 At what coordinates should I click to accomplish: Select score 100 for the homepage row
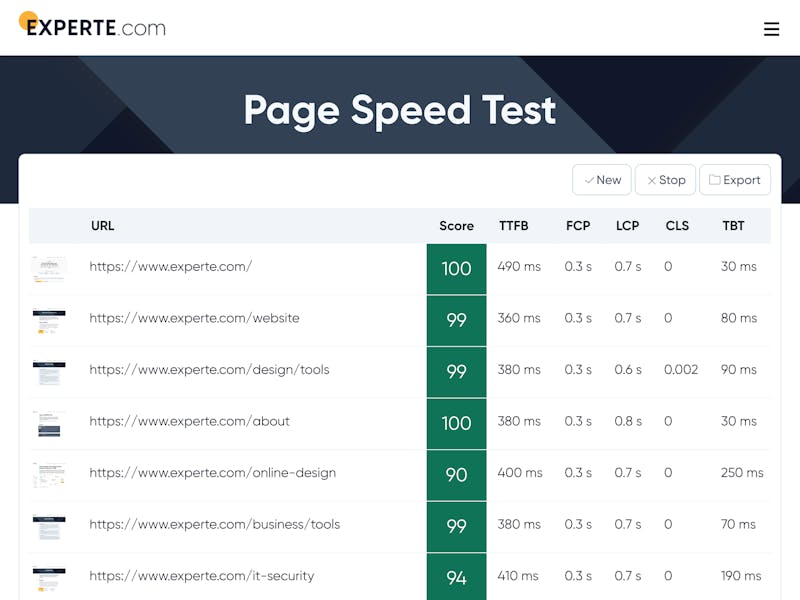(457, 269)
